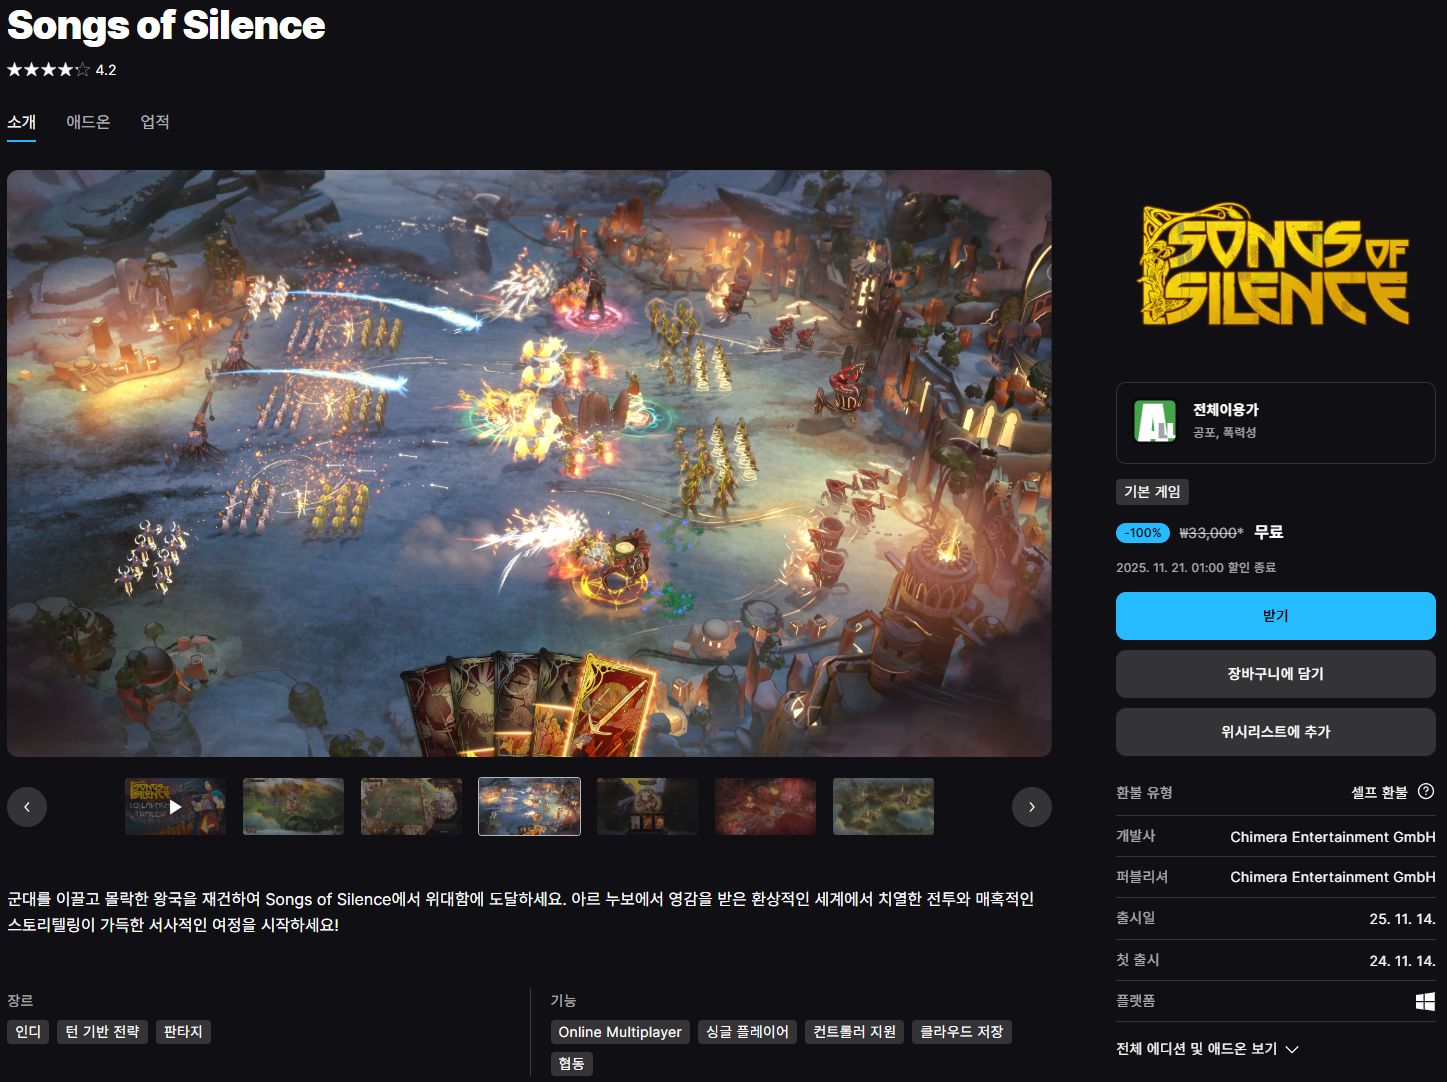
Task: Click the game description paragraph
Action: 521,912
